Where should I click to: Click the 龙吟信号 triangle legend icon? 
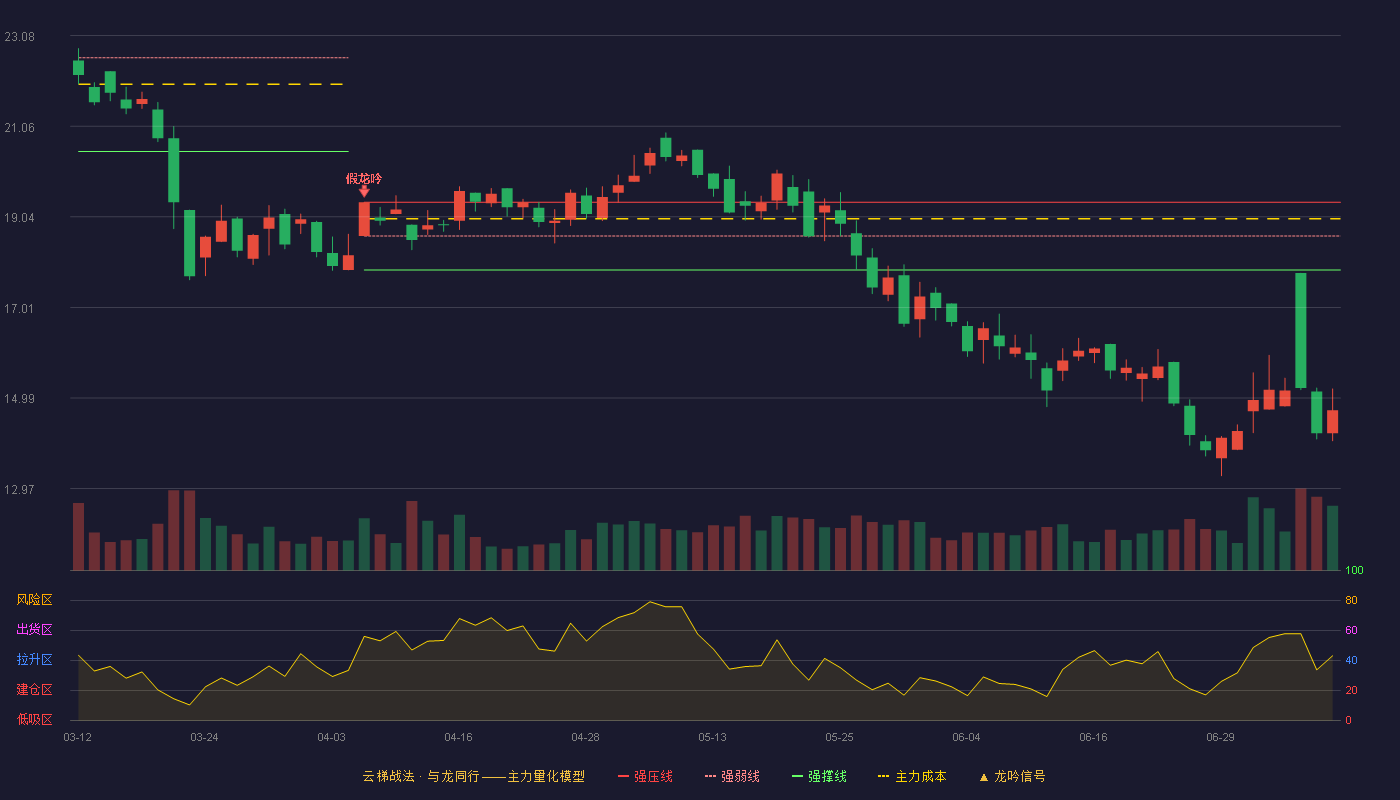(983, 776)
